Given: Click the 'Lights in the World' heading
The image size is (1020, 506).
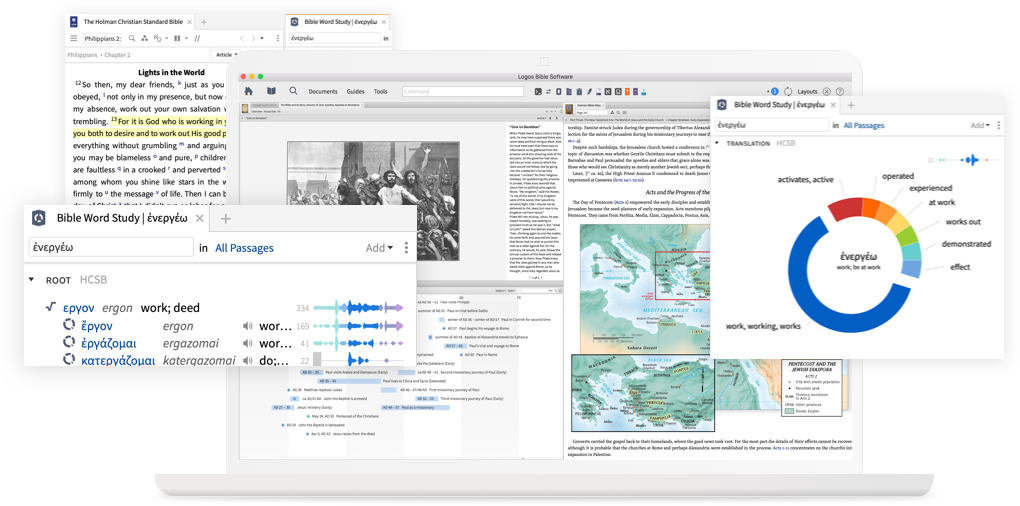Looking at the screenshot, I should (172, 72).
